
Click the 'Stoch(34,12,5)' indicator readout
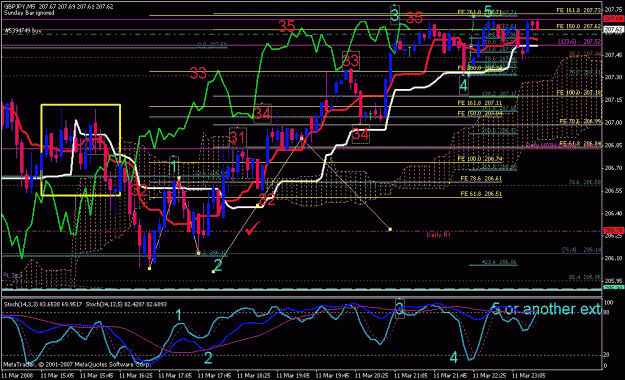pos(126,304)
